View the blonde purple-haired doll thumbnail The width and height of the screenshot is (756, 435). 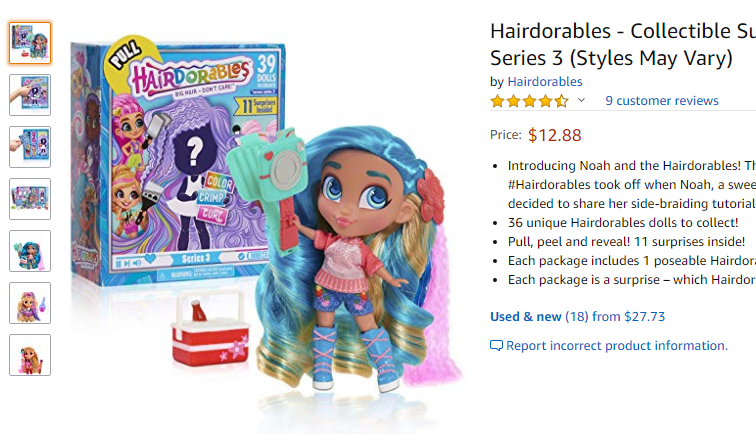(x=30, y=303)
